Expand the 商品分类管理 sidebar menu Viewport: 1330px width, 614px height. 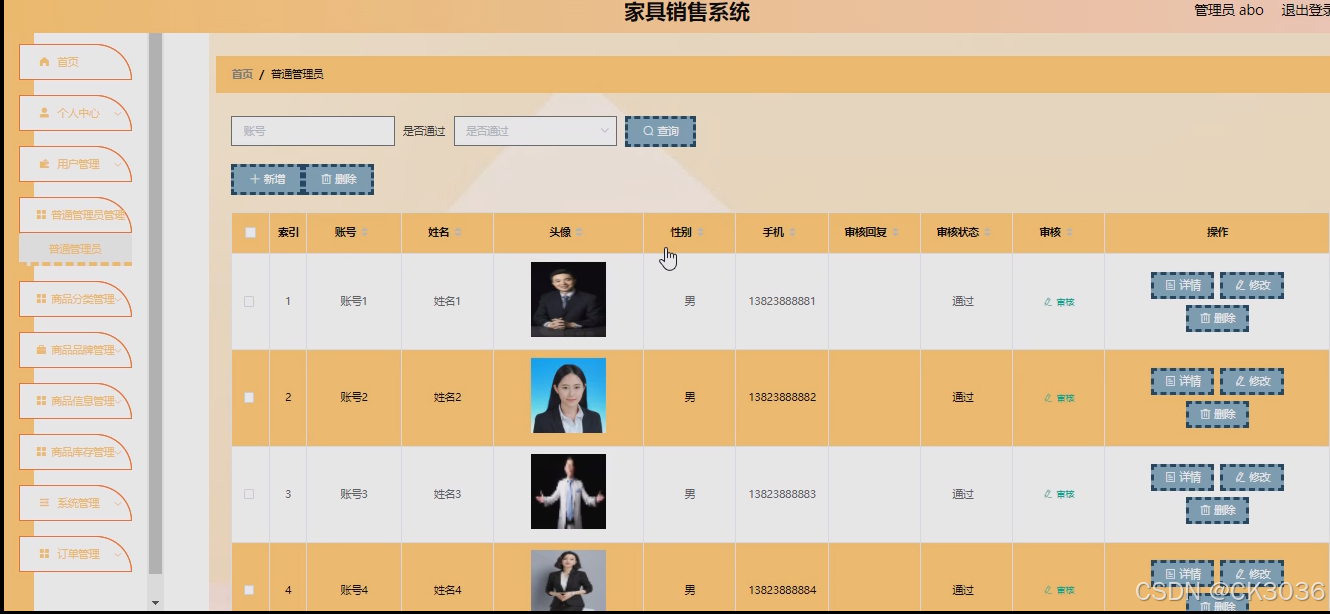[x=75, y=299]
